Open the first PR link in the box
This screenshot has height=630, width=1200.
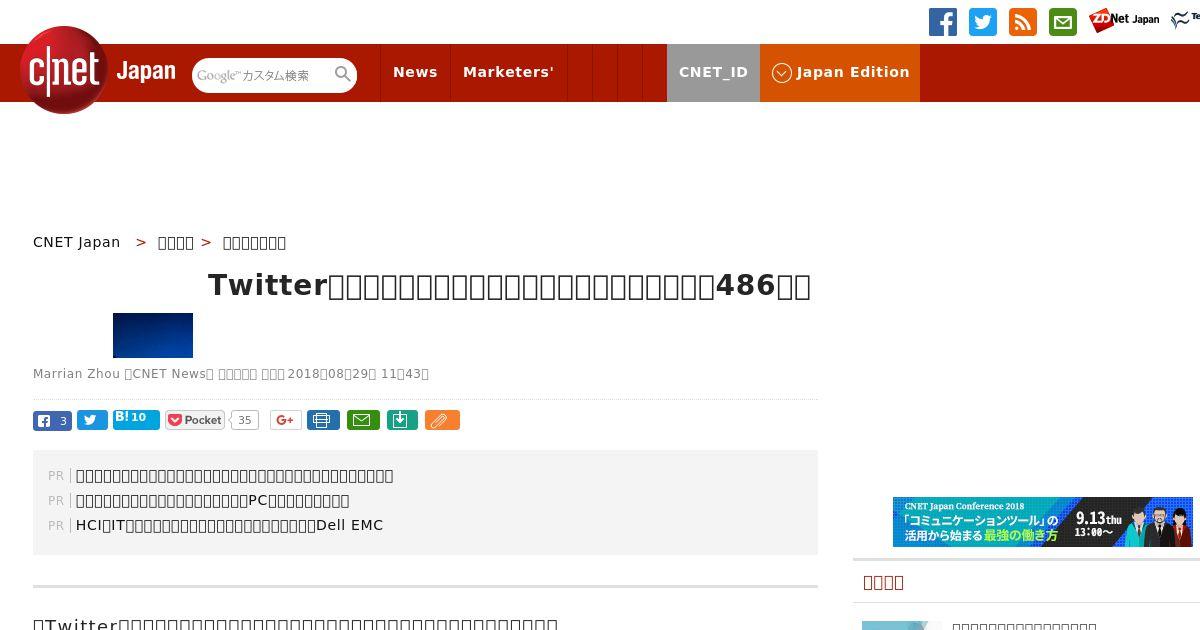[234, 475]
